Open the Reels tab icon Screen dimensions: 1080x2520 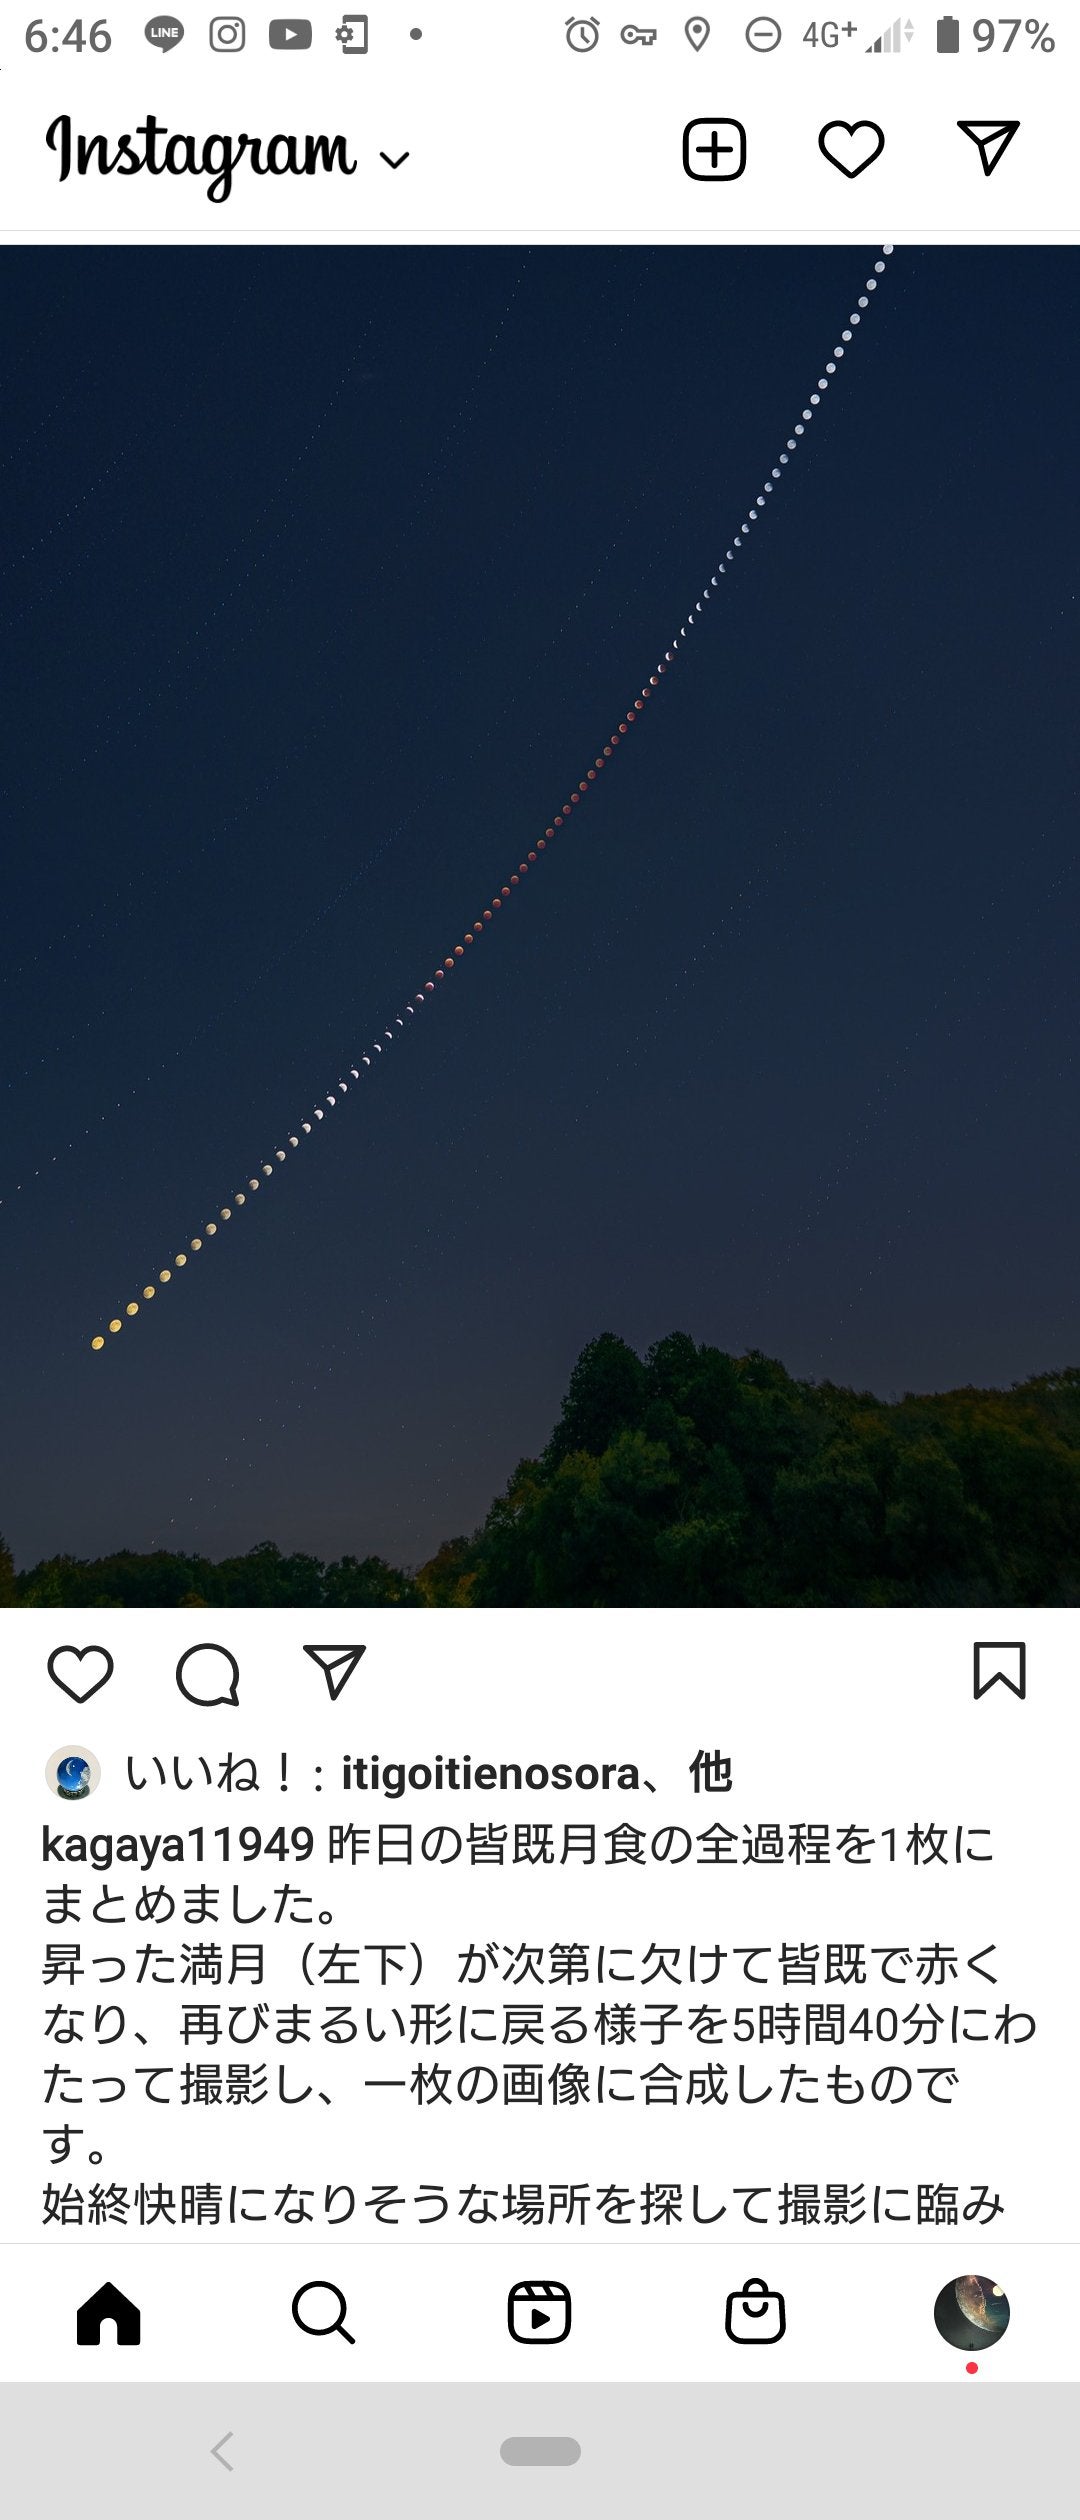[539, 2312]
